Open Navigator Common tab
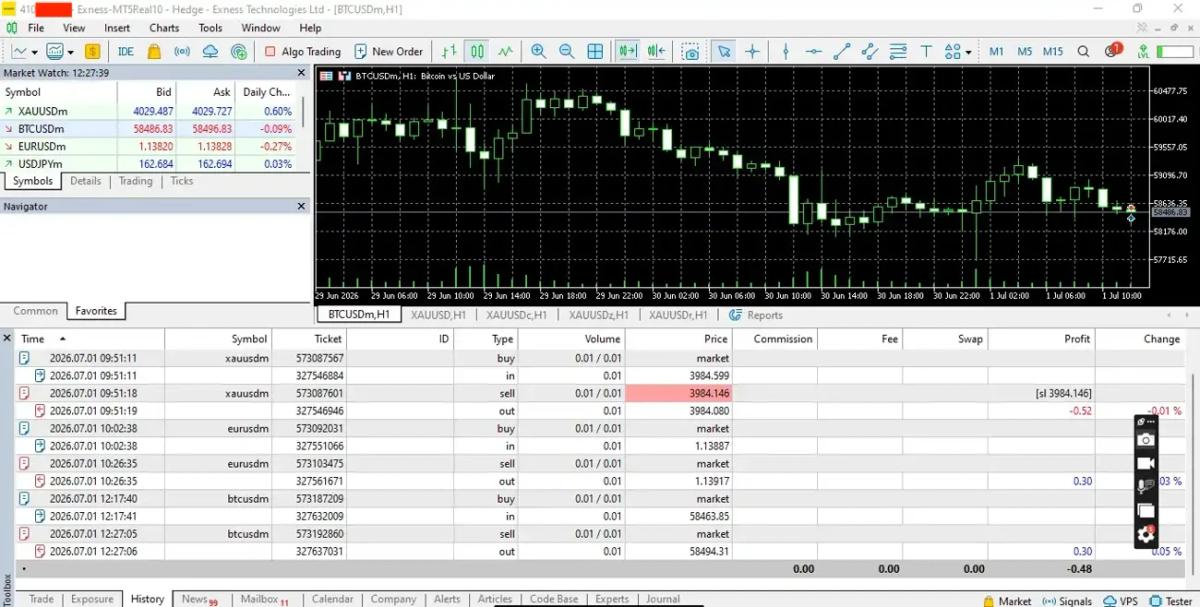1200x607 pixels. point(35,311)
